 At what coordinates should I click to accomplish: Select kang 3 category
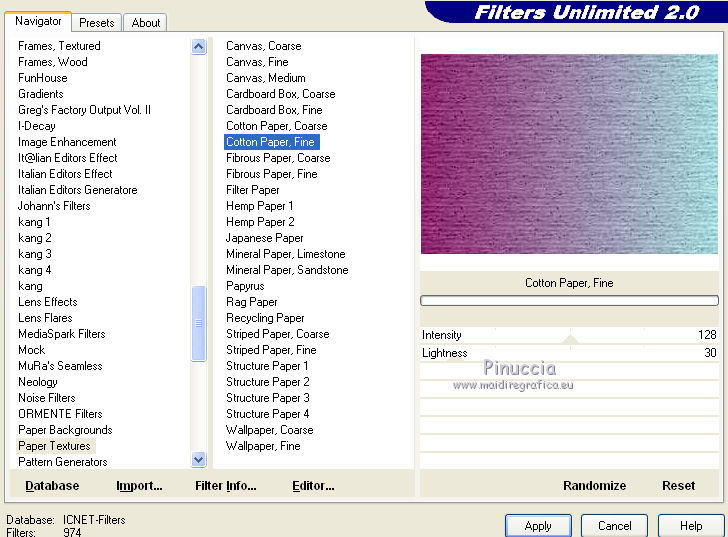pos(35,254)
